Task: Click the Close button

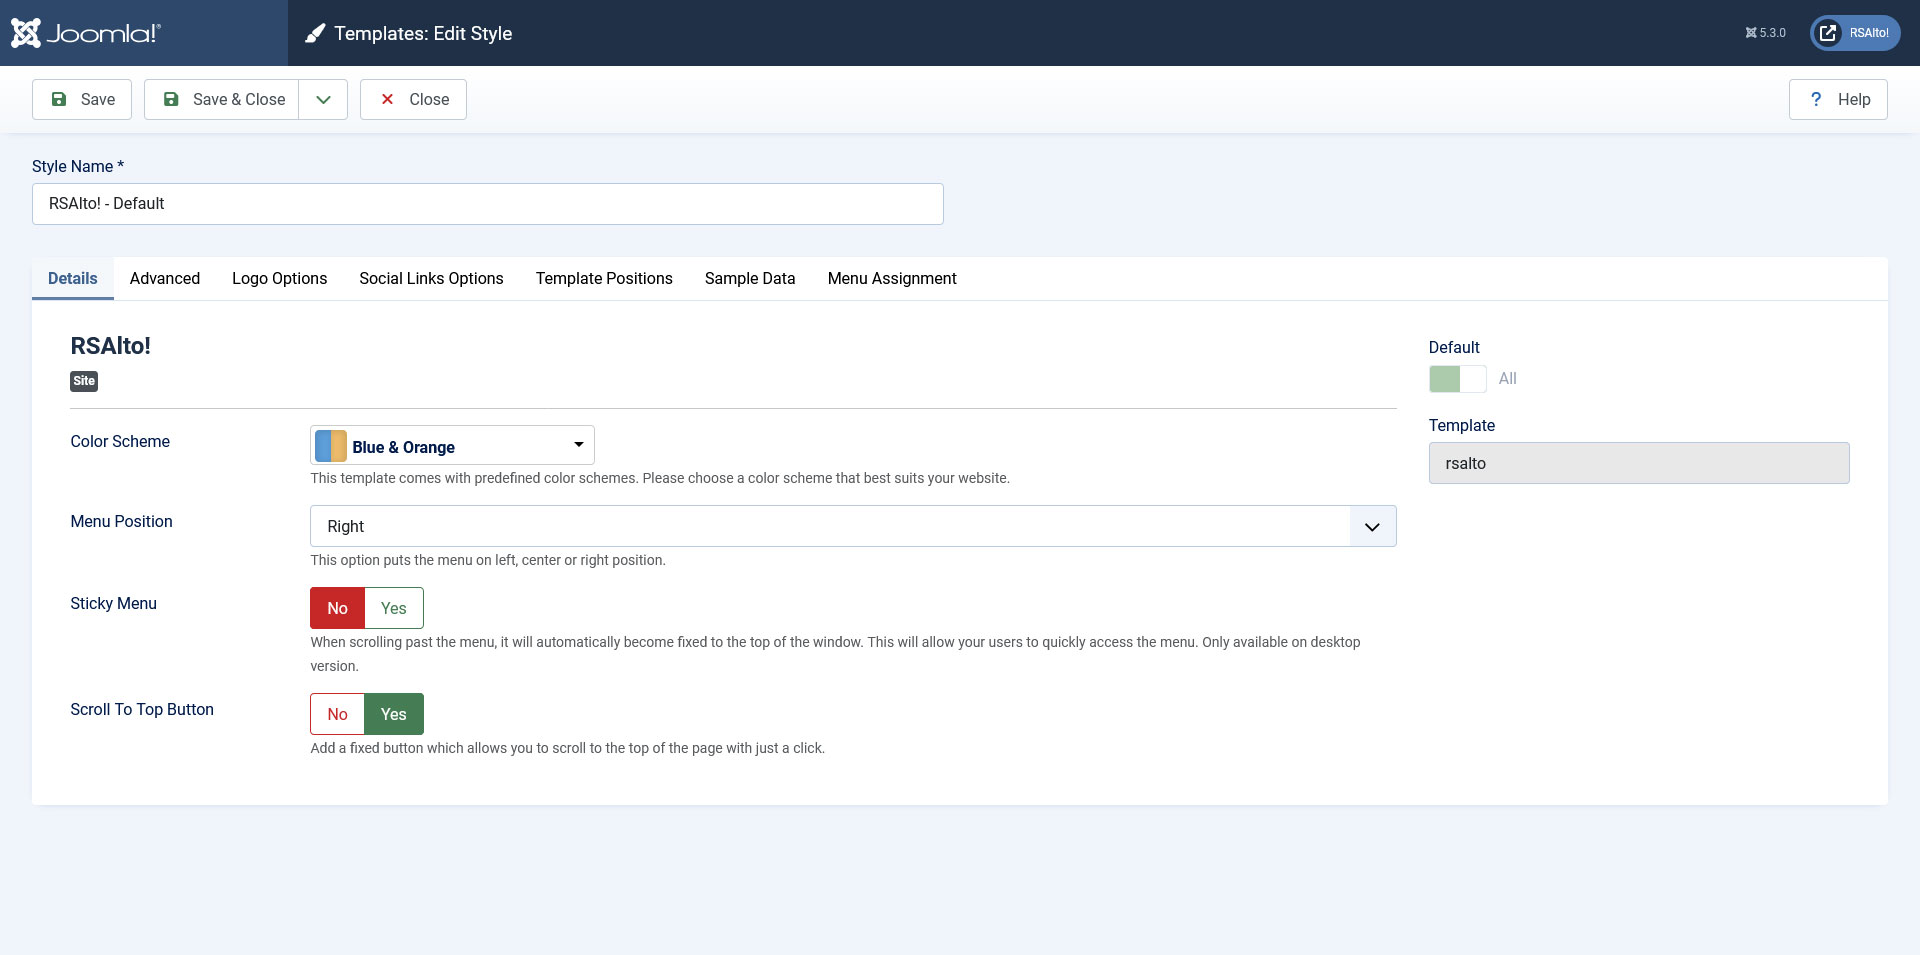Action: pyautogui.click(x=413, y=99)
